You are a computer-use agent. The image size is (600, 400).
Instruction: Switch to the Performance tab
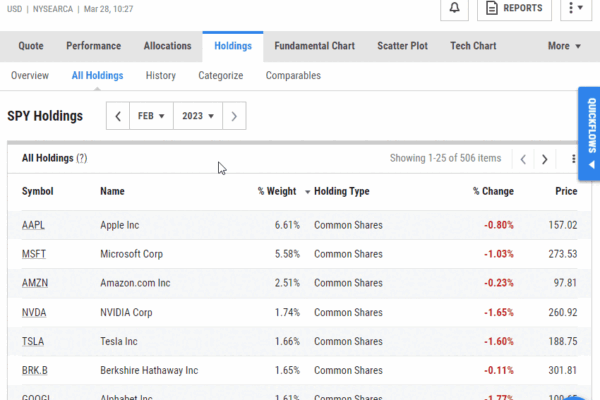click(93, 46)
